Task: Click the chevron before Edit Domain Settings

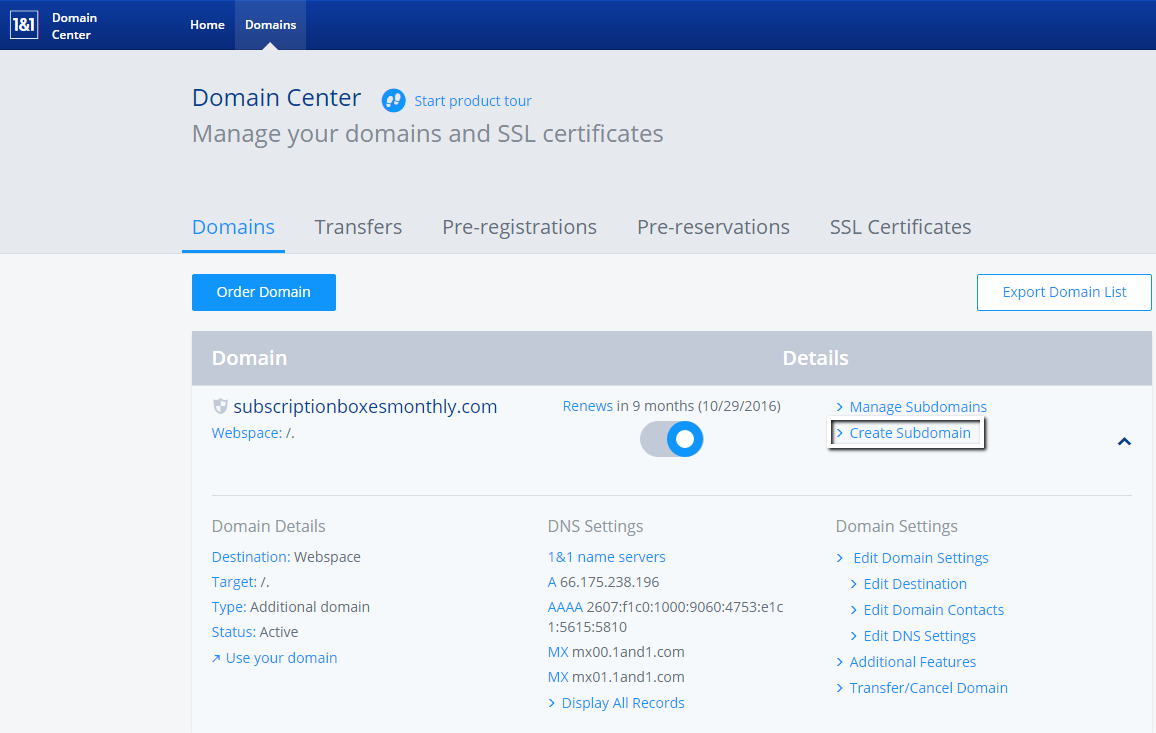Action: pos(840,558)
